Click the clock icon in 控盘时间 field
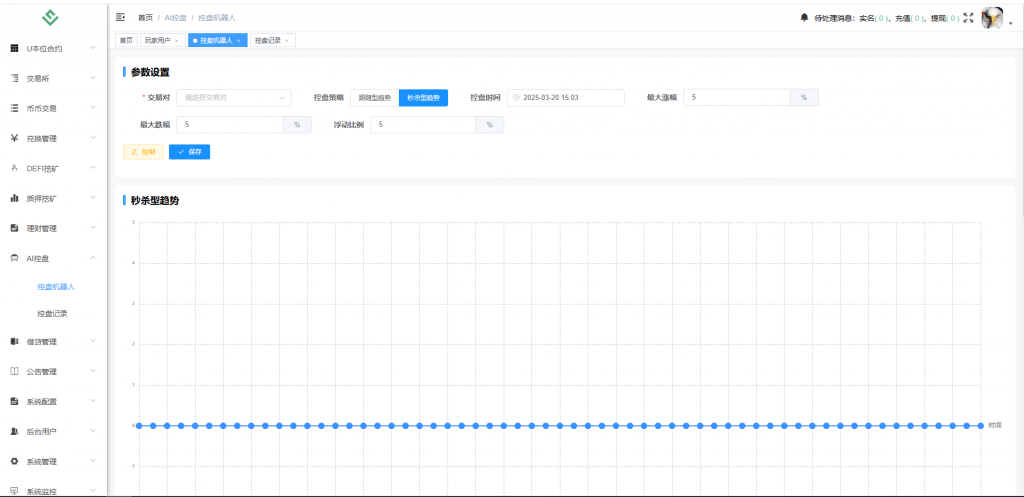 click(x=517, y=98)
